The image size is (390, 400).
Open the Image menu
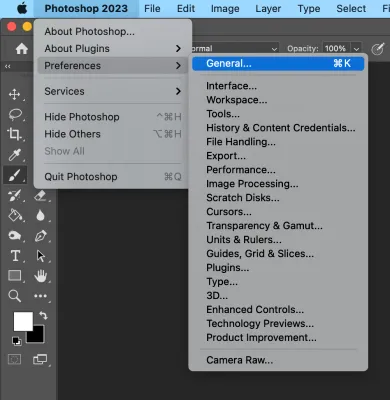tap(225, 8)
